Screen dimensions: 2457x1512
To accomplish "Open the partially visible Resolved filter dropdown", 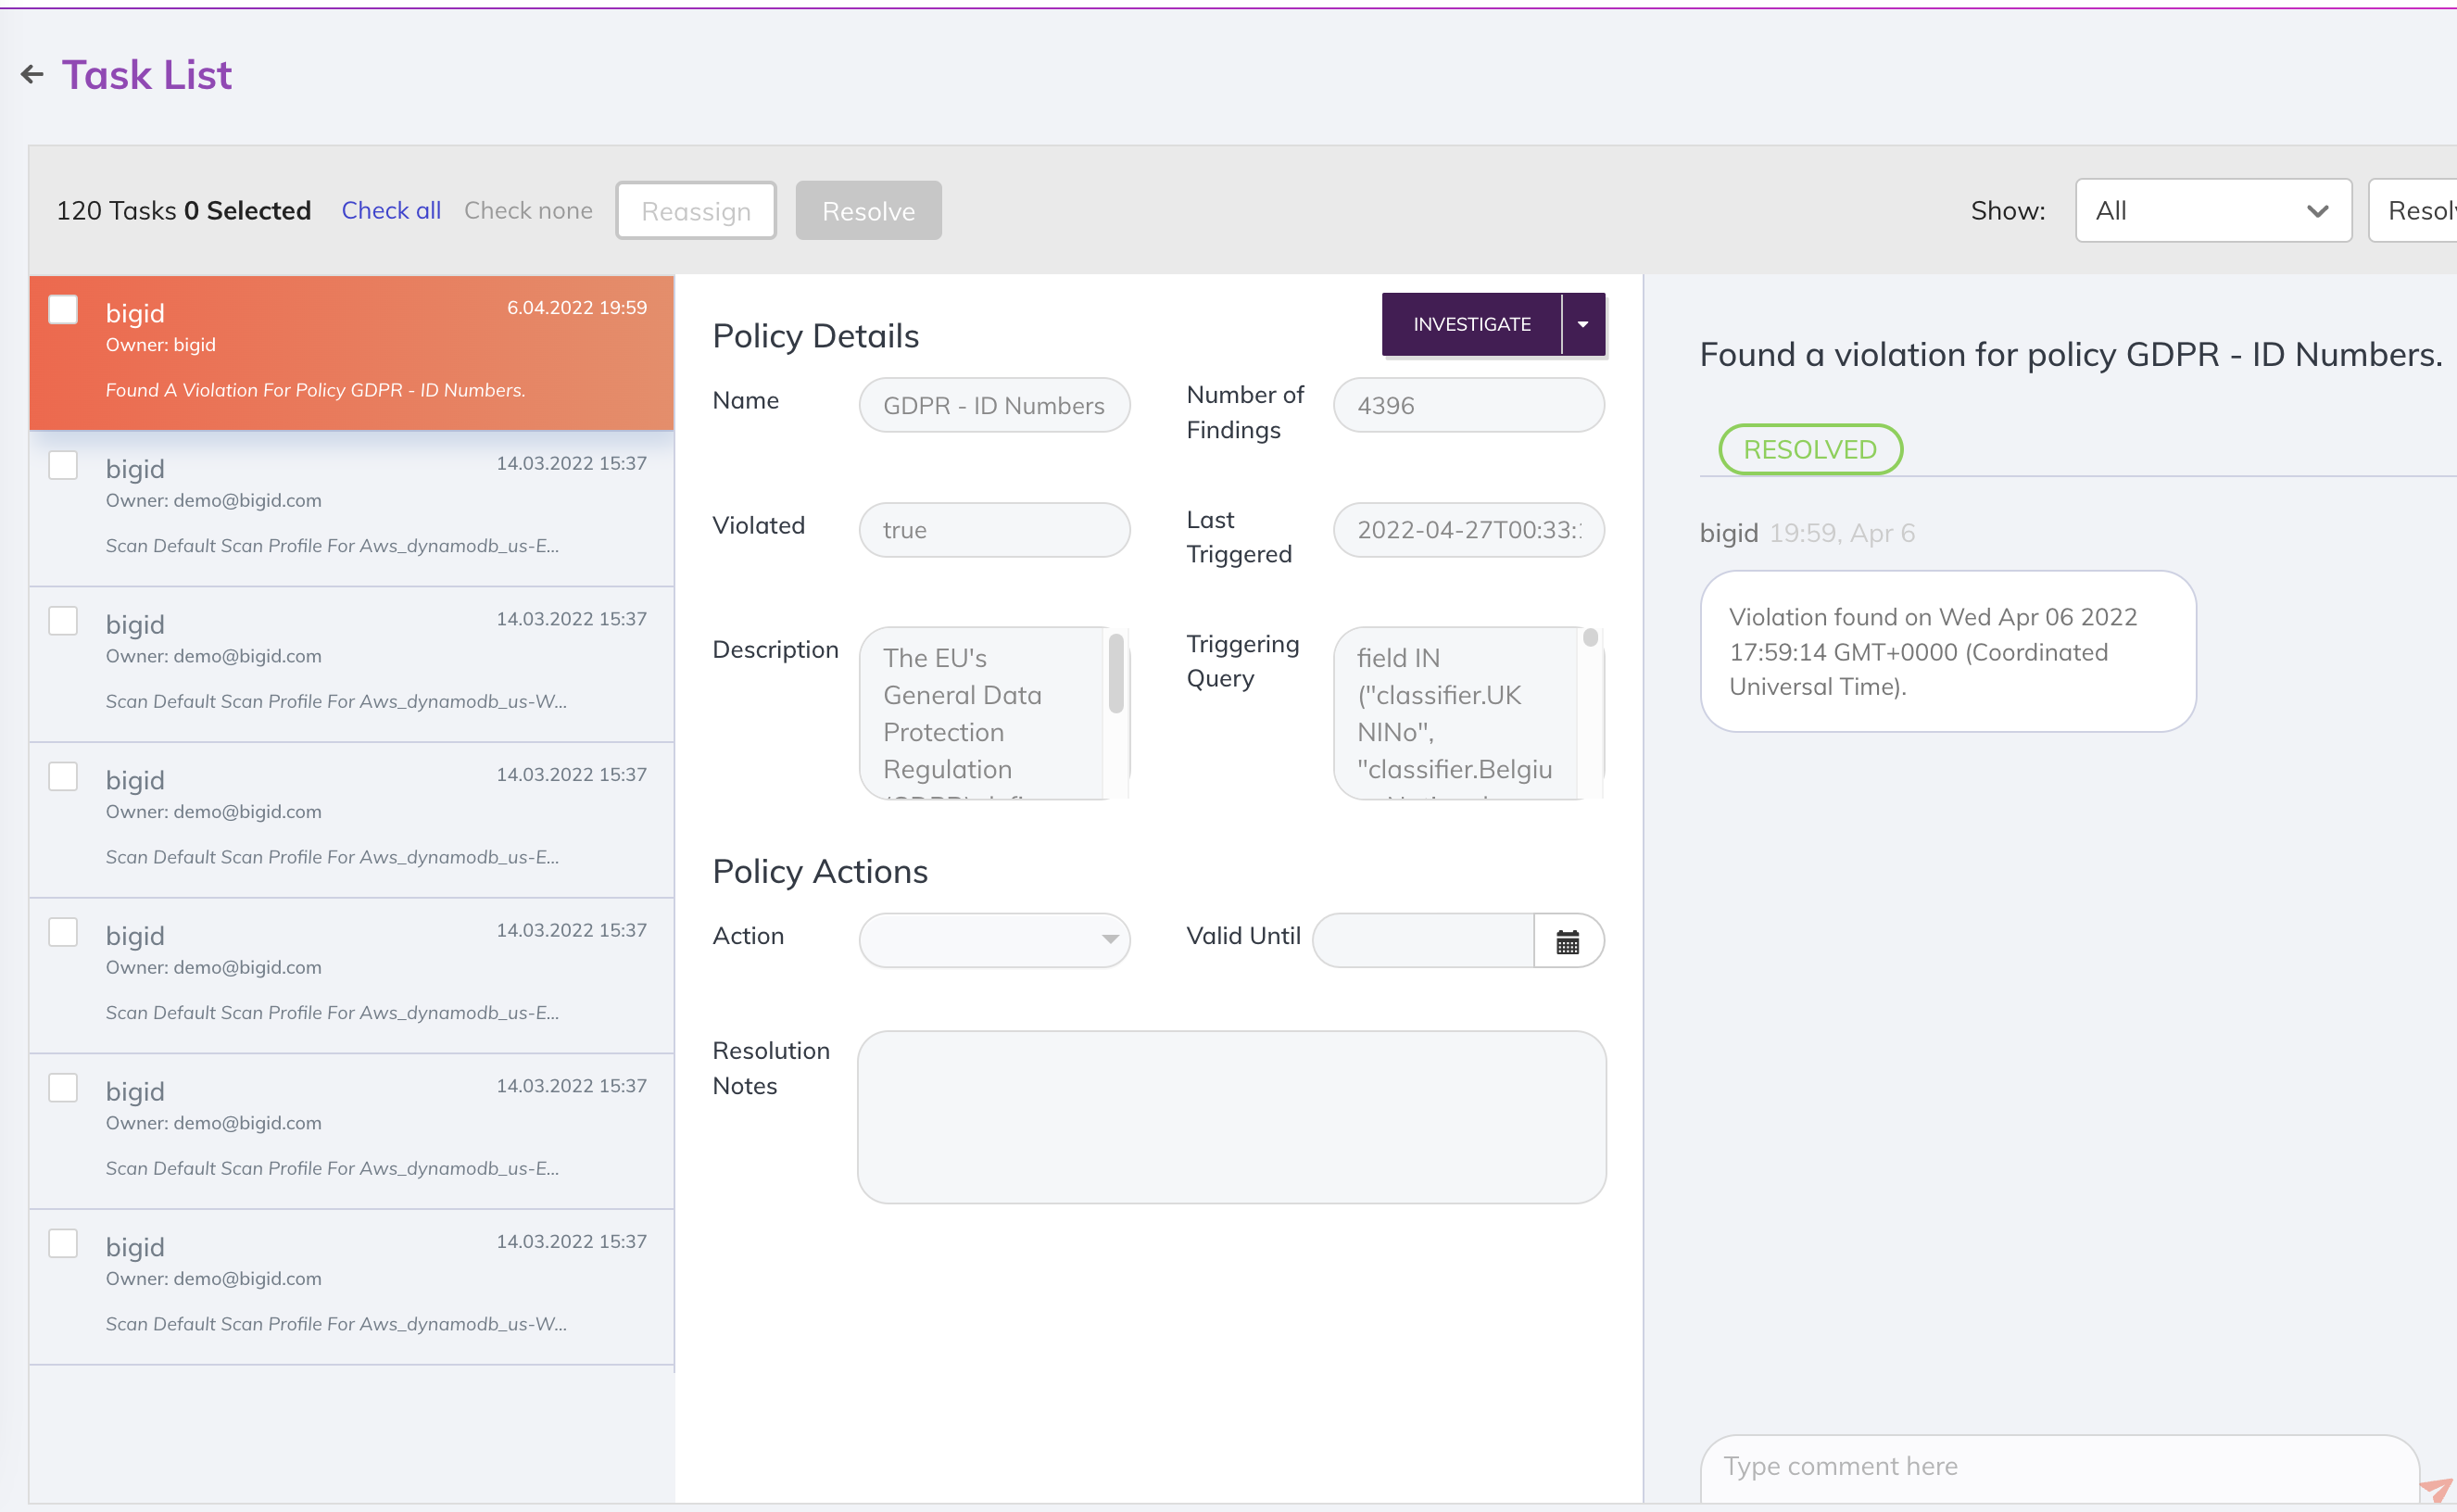I will [x=2413, y=211].
